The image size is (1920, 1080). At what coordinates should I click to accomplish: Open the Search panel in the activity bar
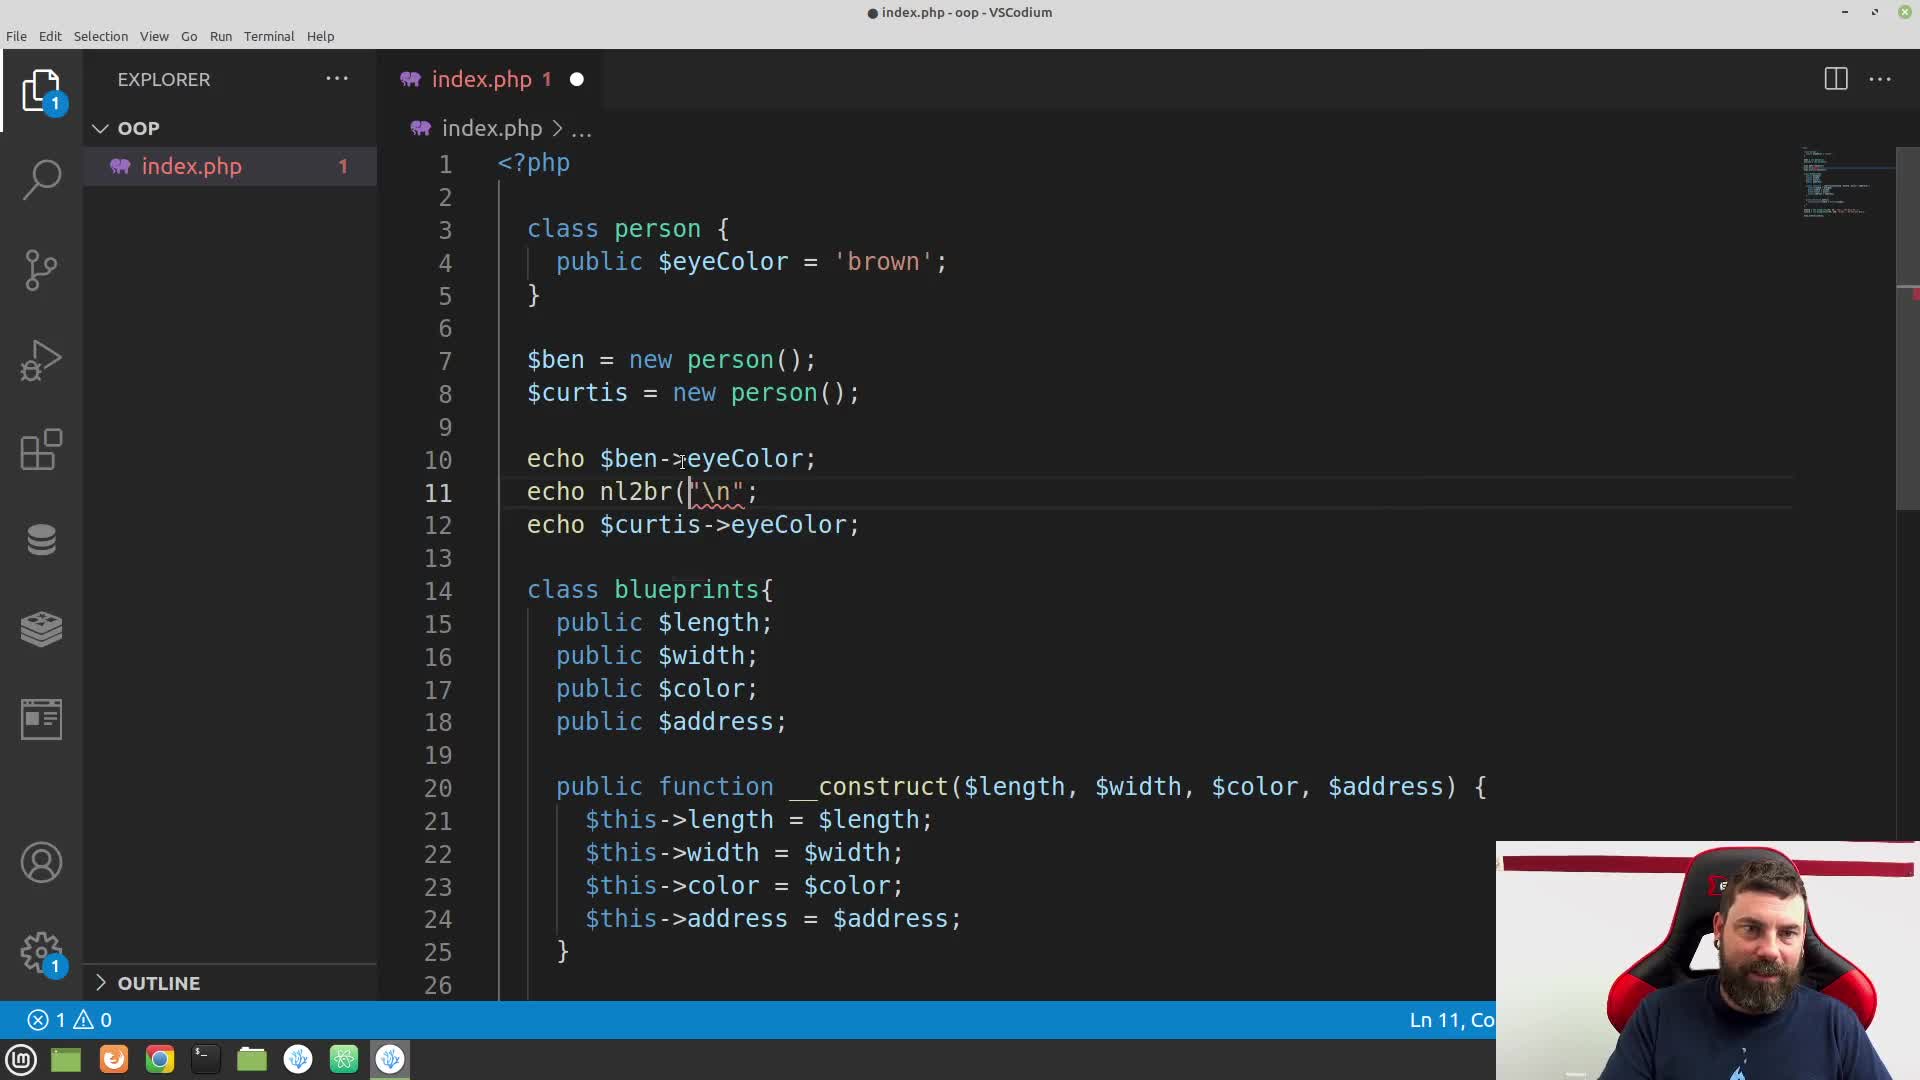41,178
